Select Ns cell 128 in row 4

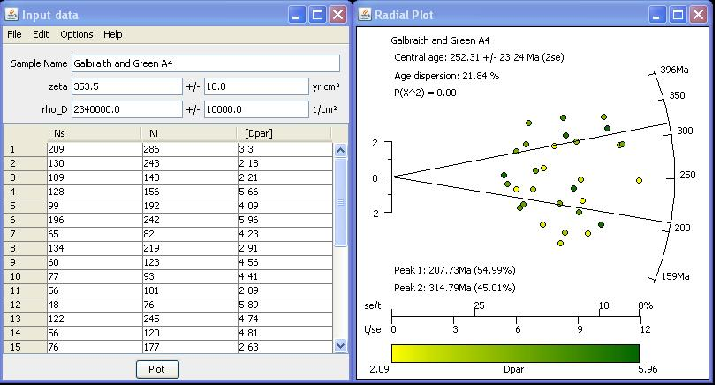pyautogui.click(x=94, y=192)
